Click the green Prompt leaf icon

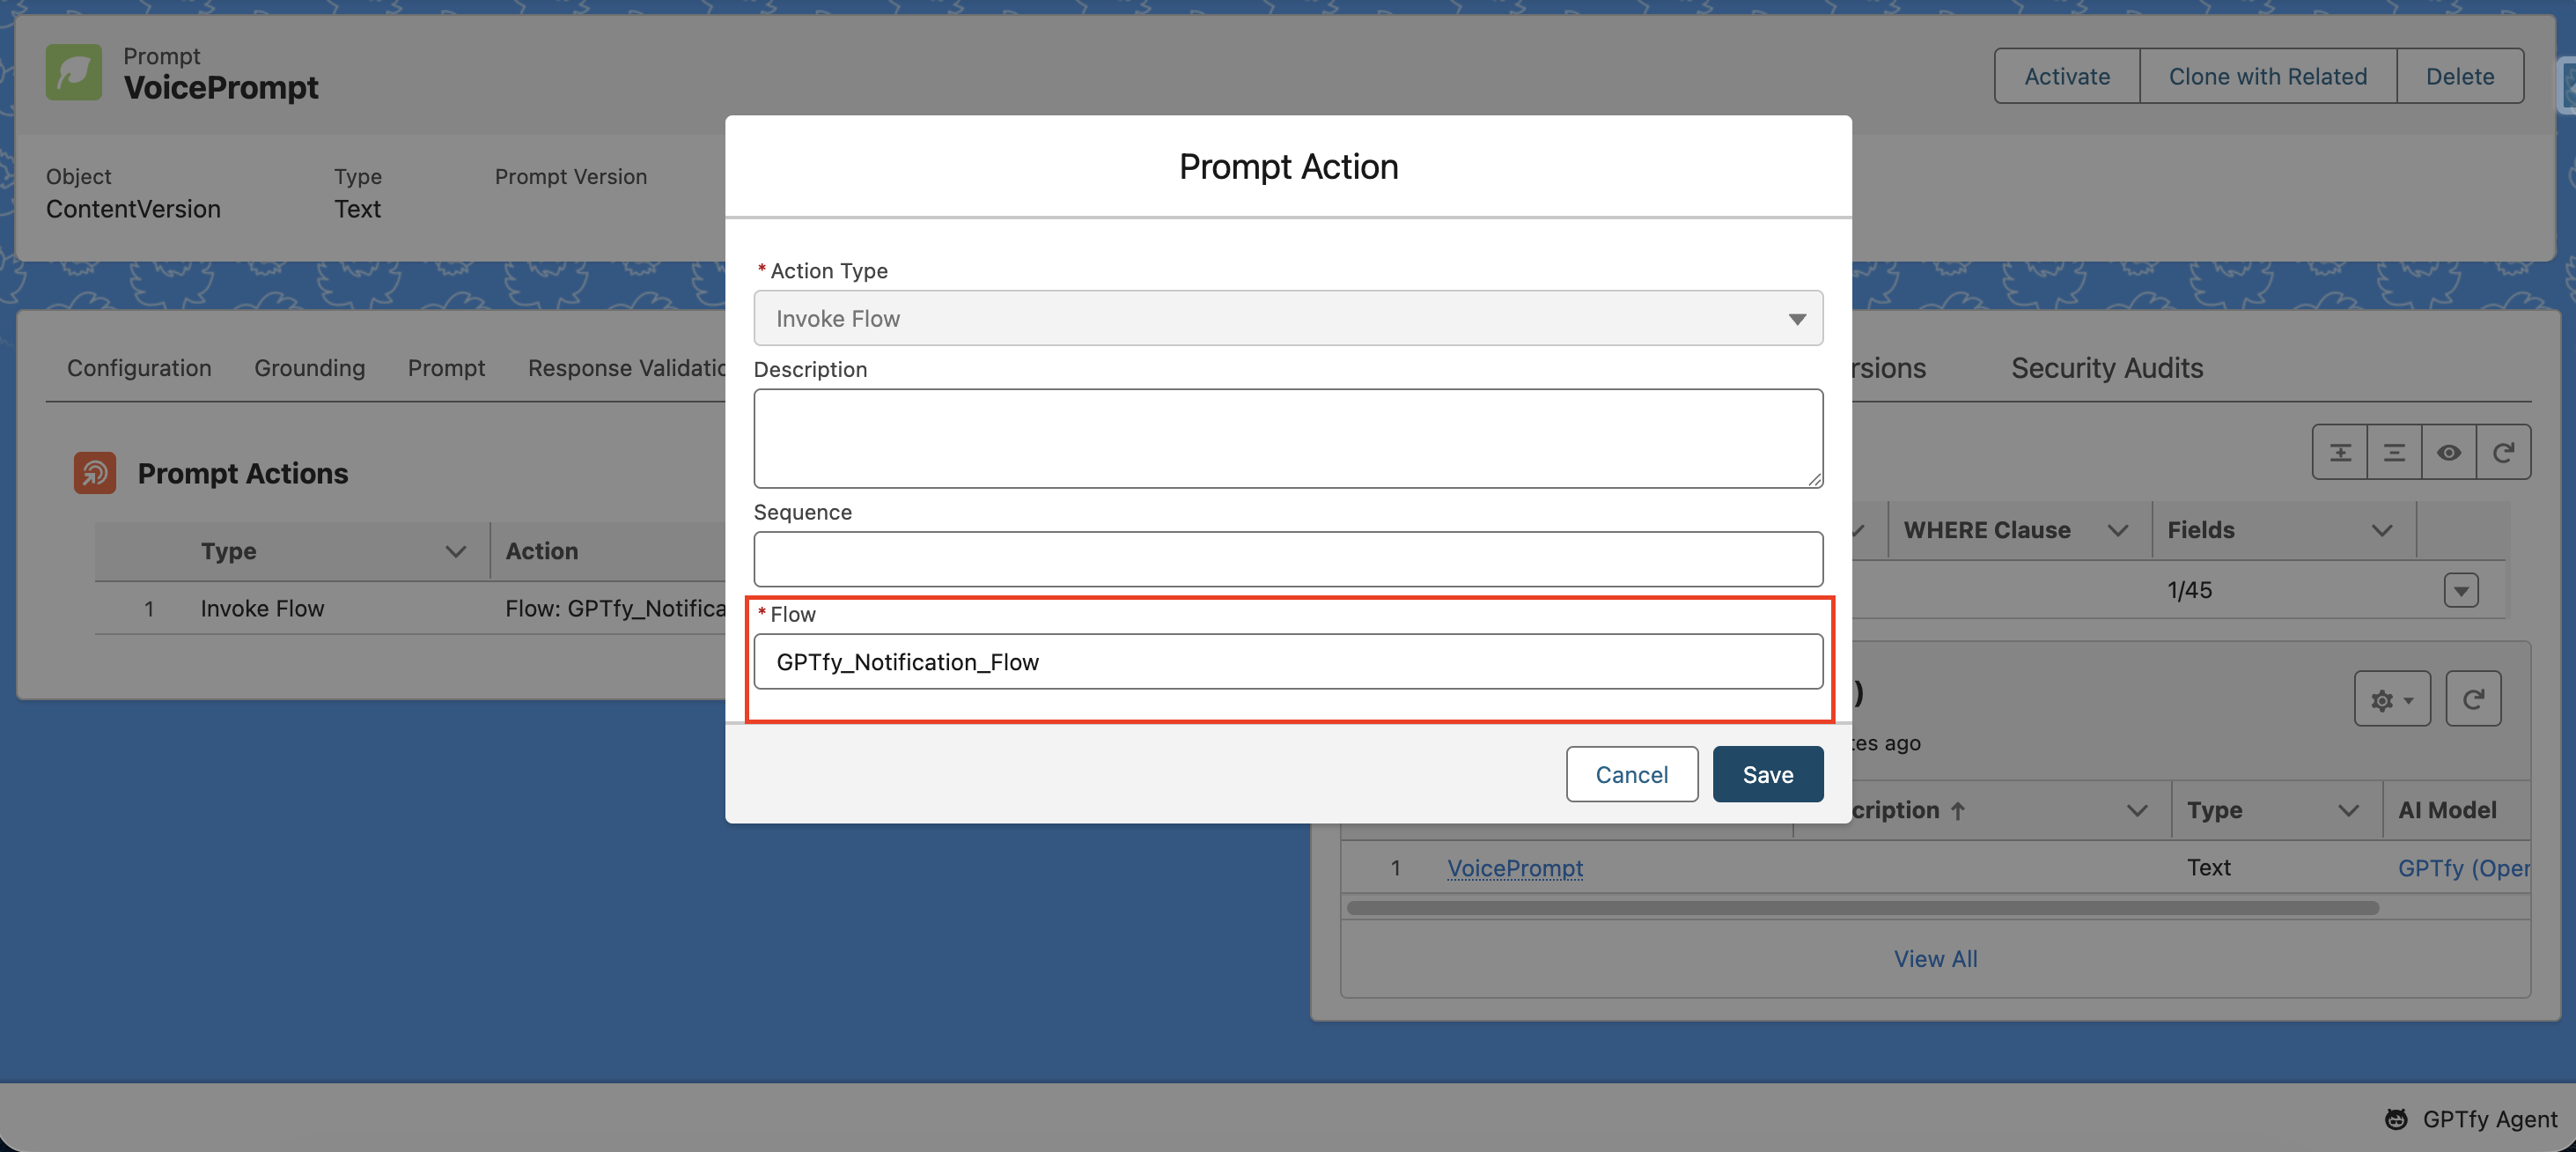tap(73, 72)
